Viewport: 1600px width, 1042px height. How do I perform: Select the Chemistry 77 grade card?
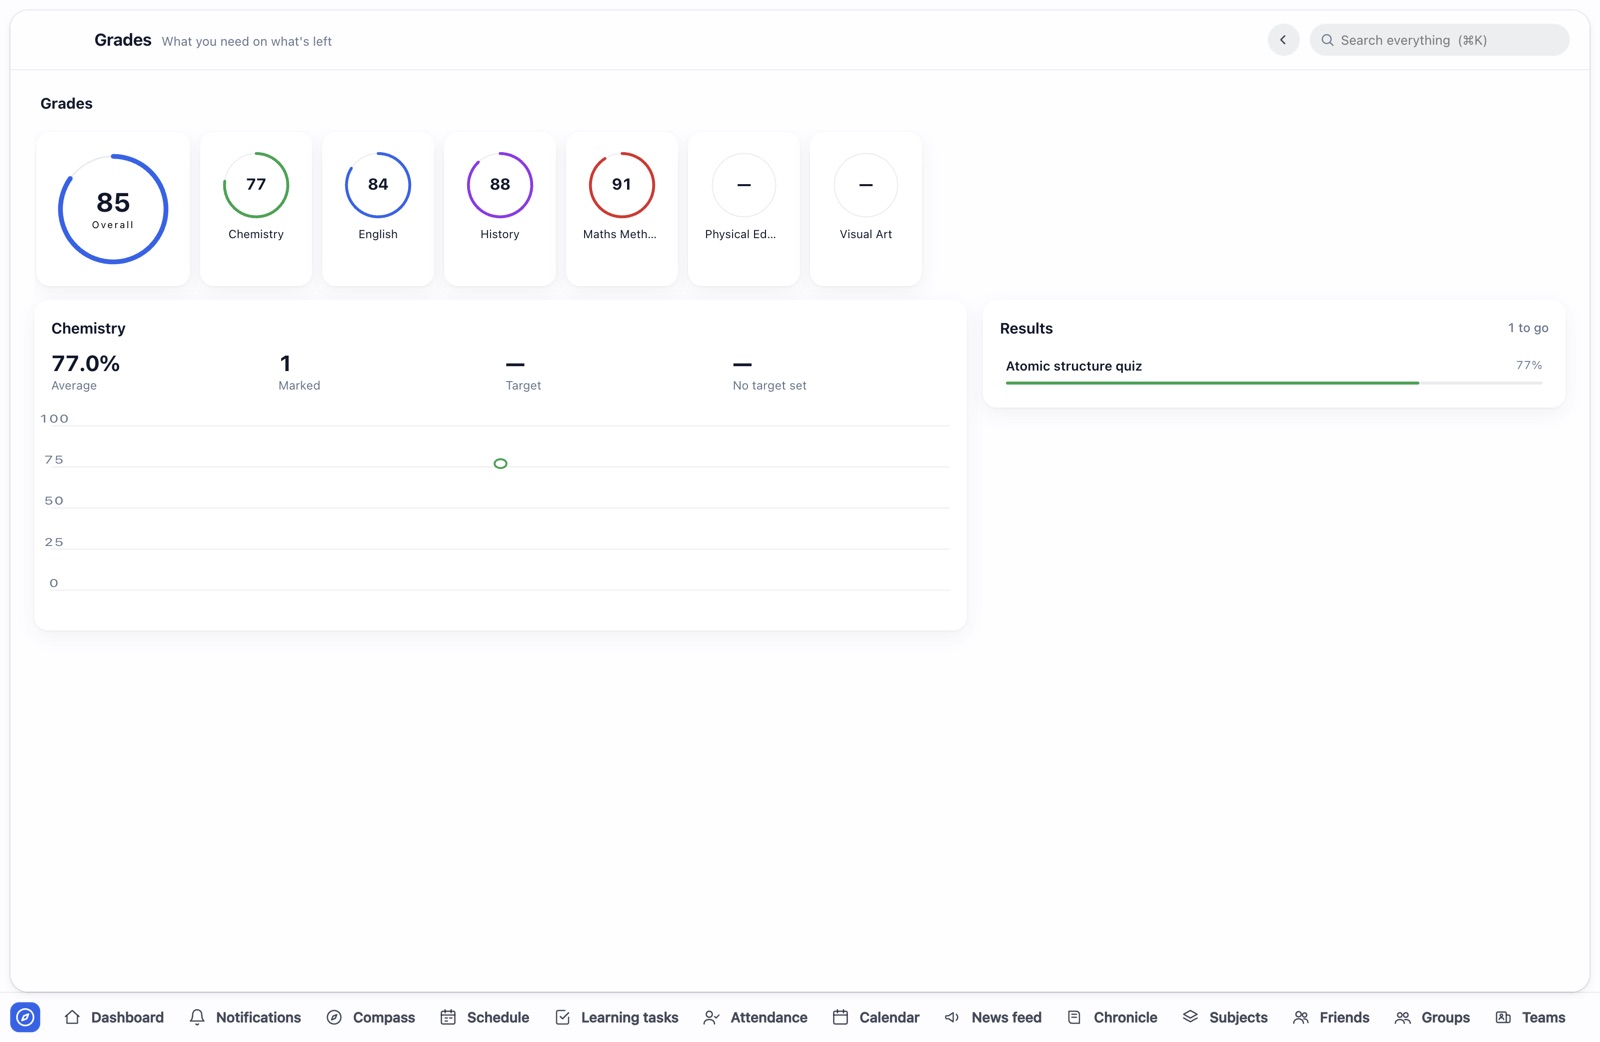point(256,209)
